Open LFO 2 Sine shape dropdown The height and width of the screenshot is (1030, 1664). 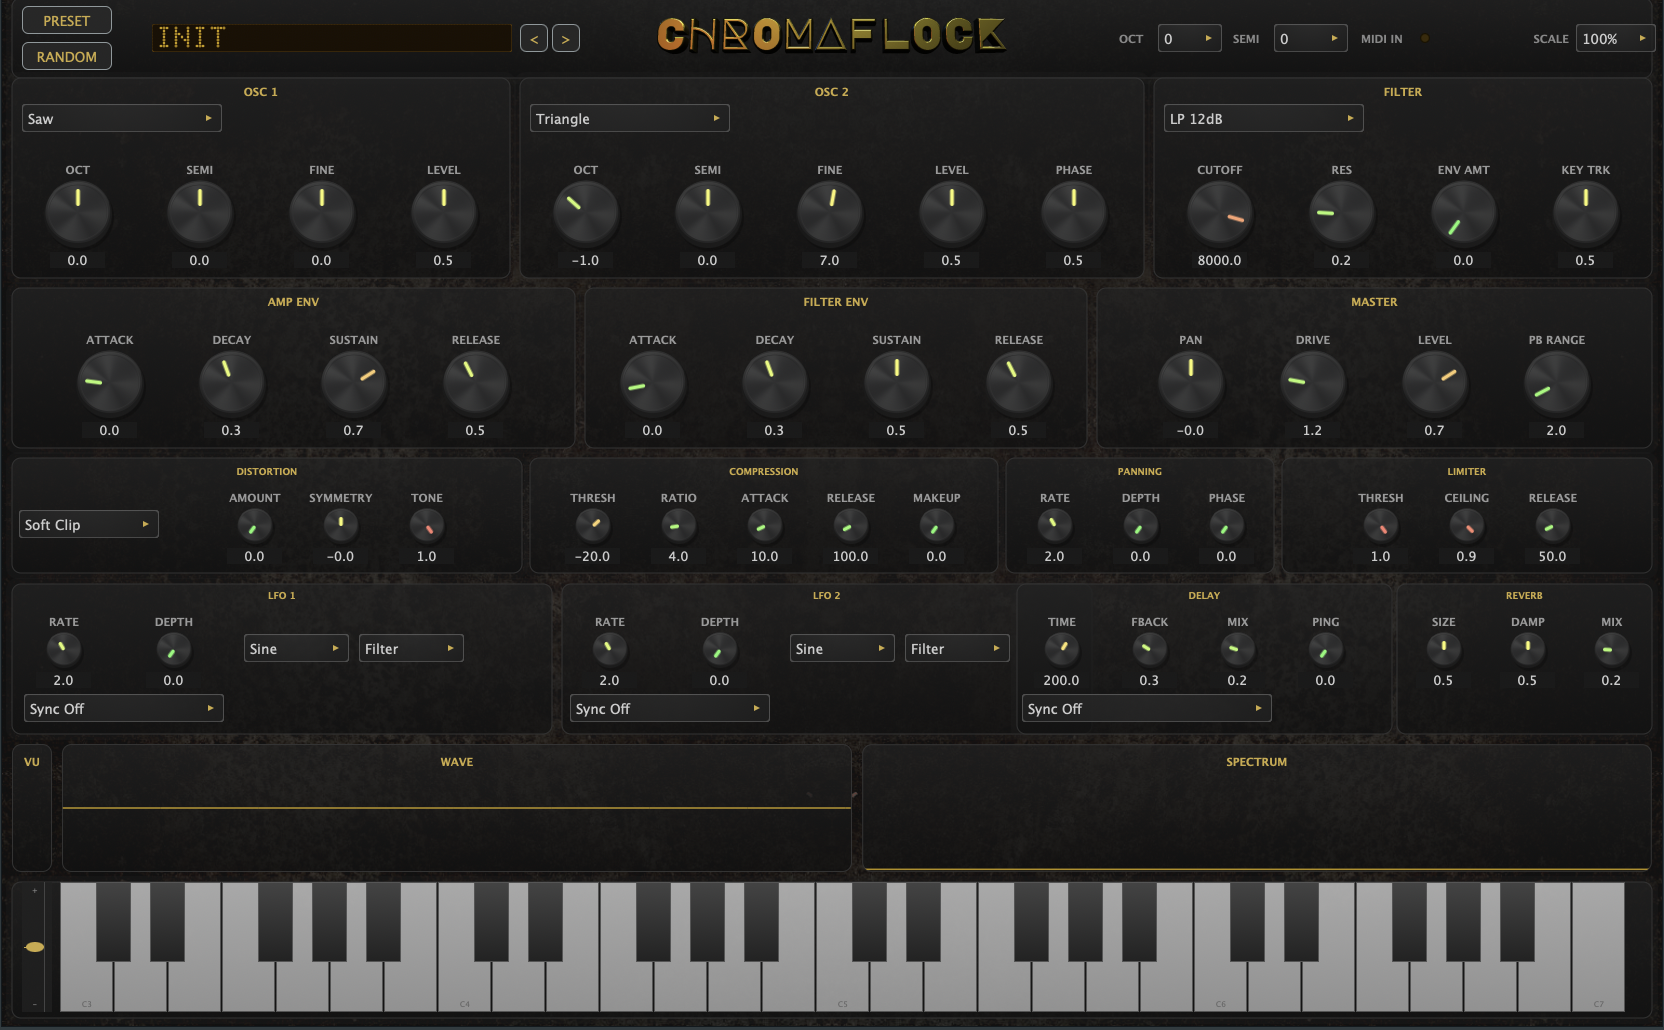tap(842, 648)
